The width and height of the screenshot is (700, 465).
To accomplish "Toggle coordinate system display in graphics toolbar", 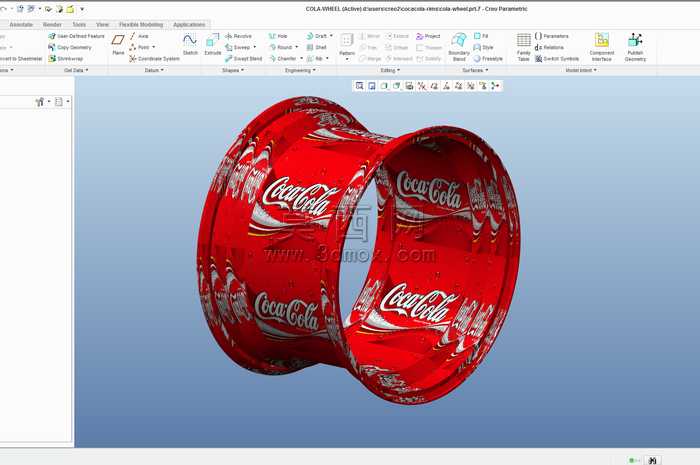I will 471,86.
